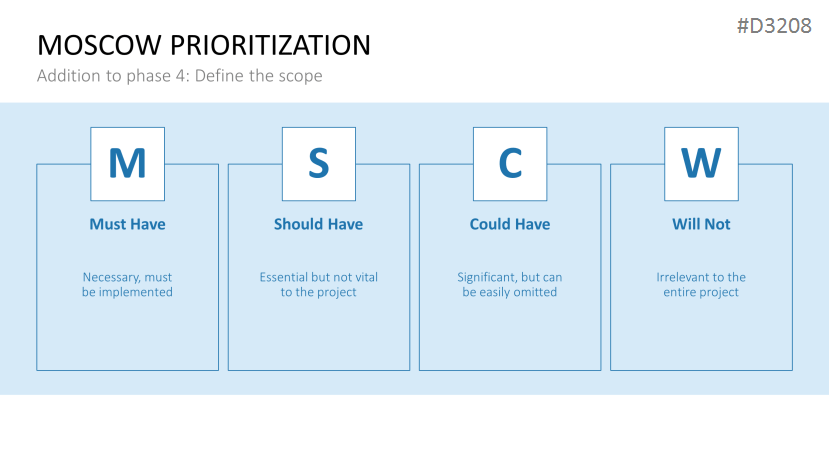Select 'Significant, but can be easily omitted' text
The height and width of the screenshot is (466, 829).
[510, 285]
